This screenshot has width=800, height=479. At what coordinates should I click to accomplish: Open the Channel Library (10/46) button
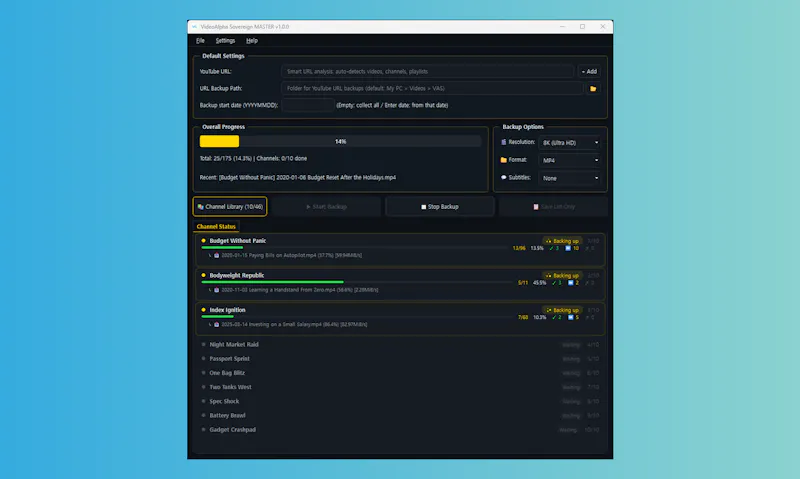click(x=230, y=207)
